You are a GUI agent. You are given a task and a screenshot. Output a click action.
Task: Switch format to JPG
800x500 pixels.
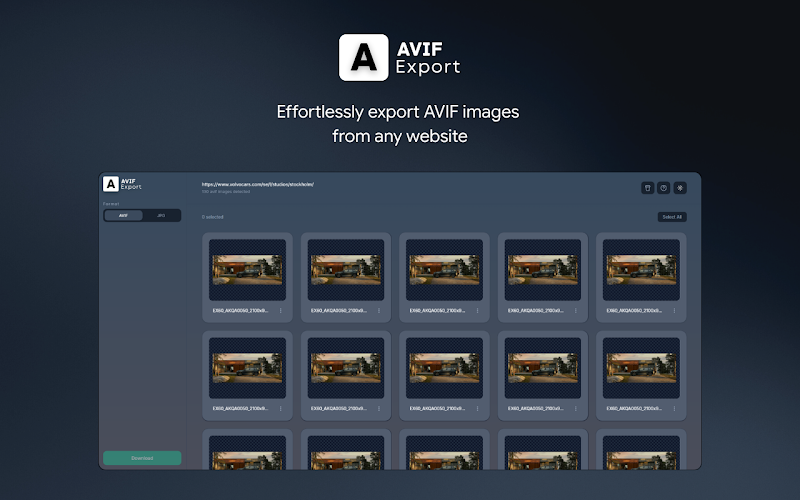click(x=161, y=215)
